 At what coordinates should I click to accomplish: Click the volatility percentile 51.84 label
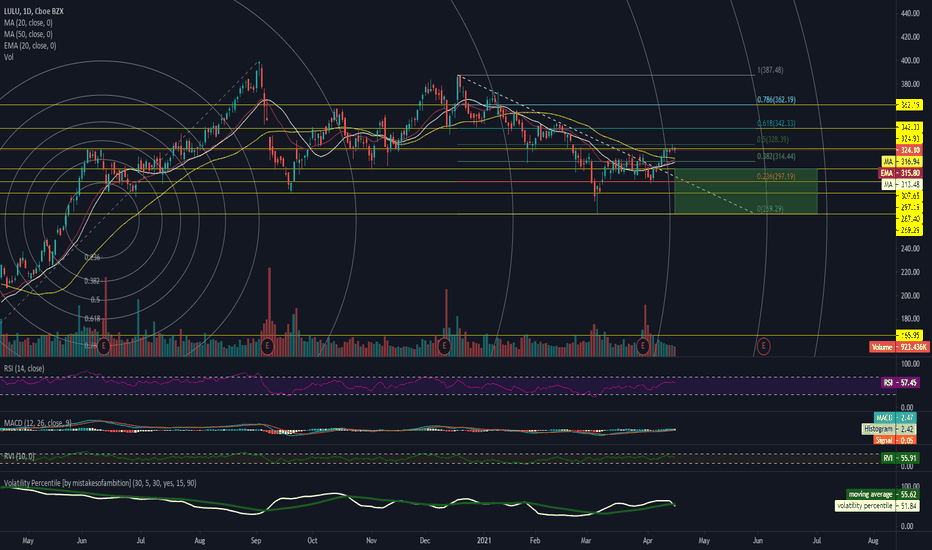tap(877, 505)
